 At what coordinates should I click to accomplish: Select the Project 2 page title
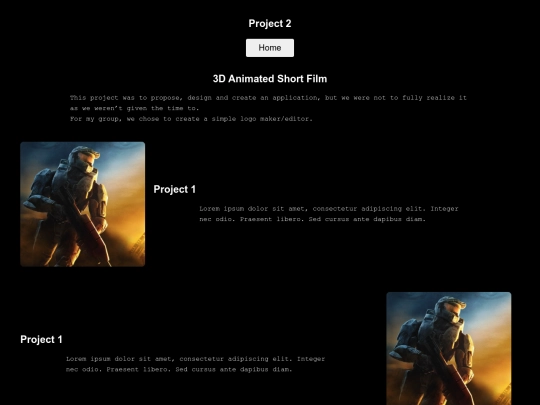click(x=270, y=23)
